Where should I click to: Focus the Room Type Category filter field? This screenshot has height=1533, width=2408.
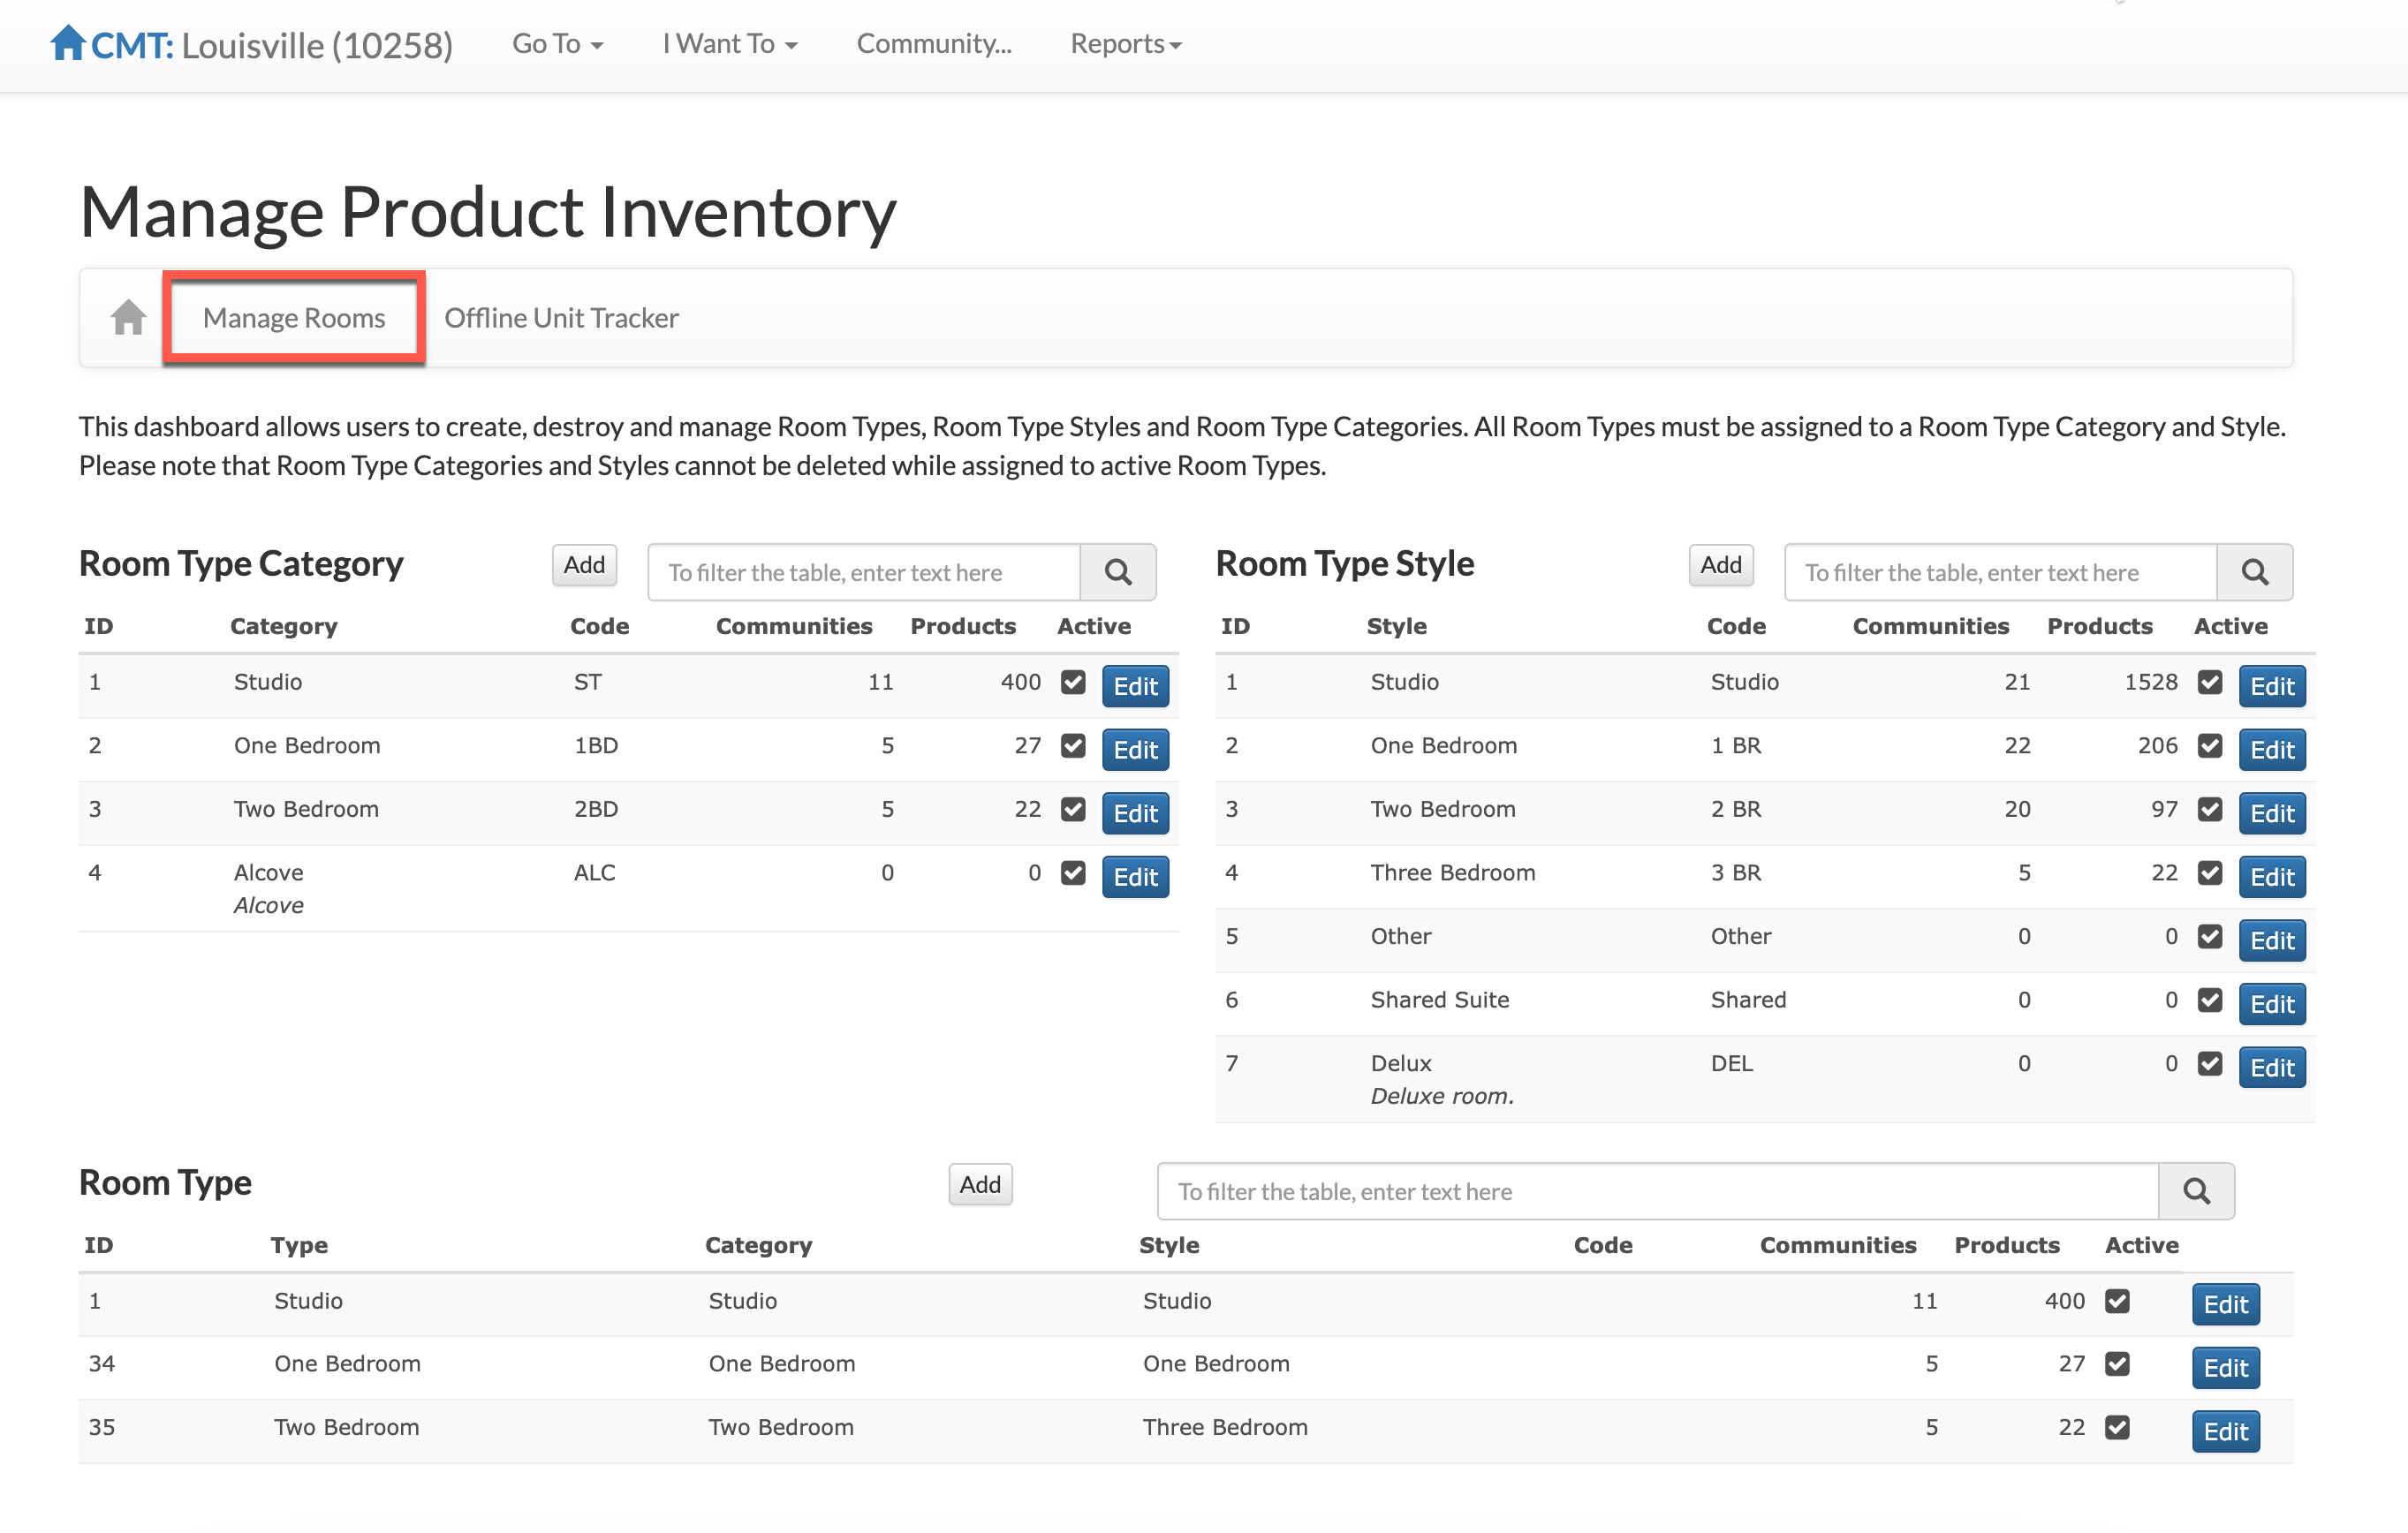pos(864,572)
